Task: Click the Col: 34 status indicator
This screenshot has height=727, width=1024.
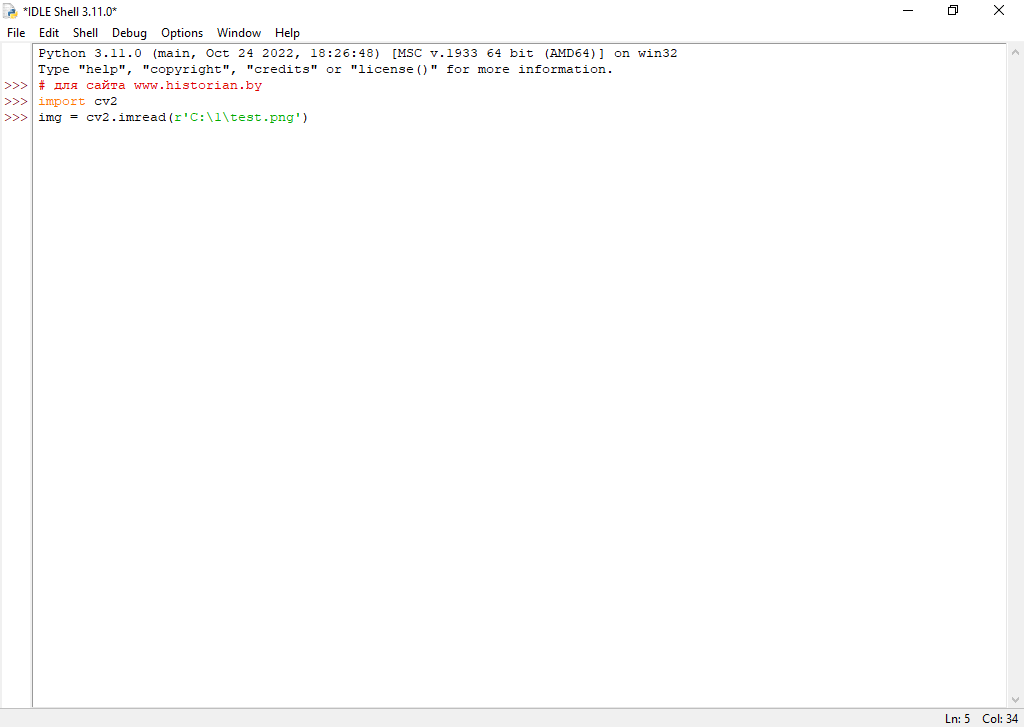Action: pyautogui.click(x=999, y=719)
